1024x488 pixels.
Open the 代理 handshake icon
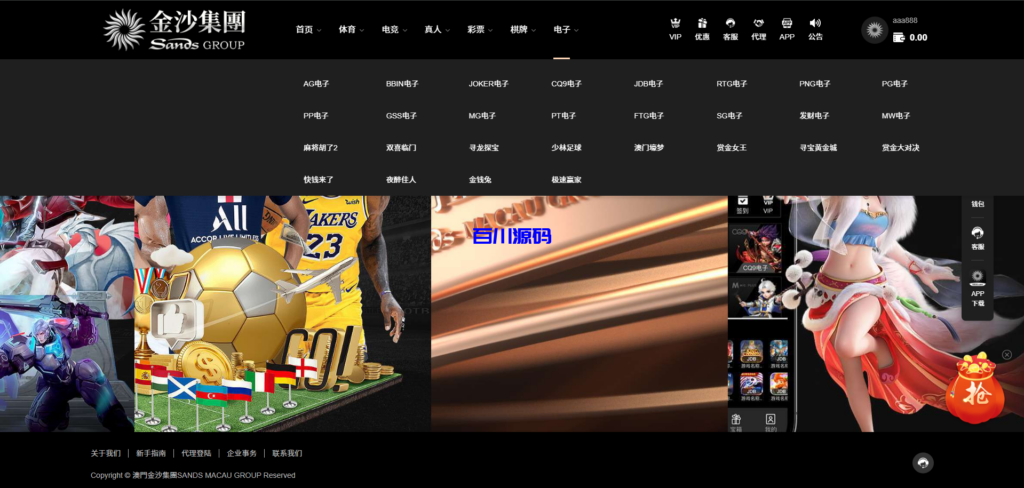coord(758,23)
